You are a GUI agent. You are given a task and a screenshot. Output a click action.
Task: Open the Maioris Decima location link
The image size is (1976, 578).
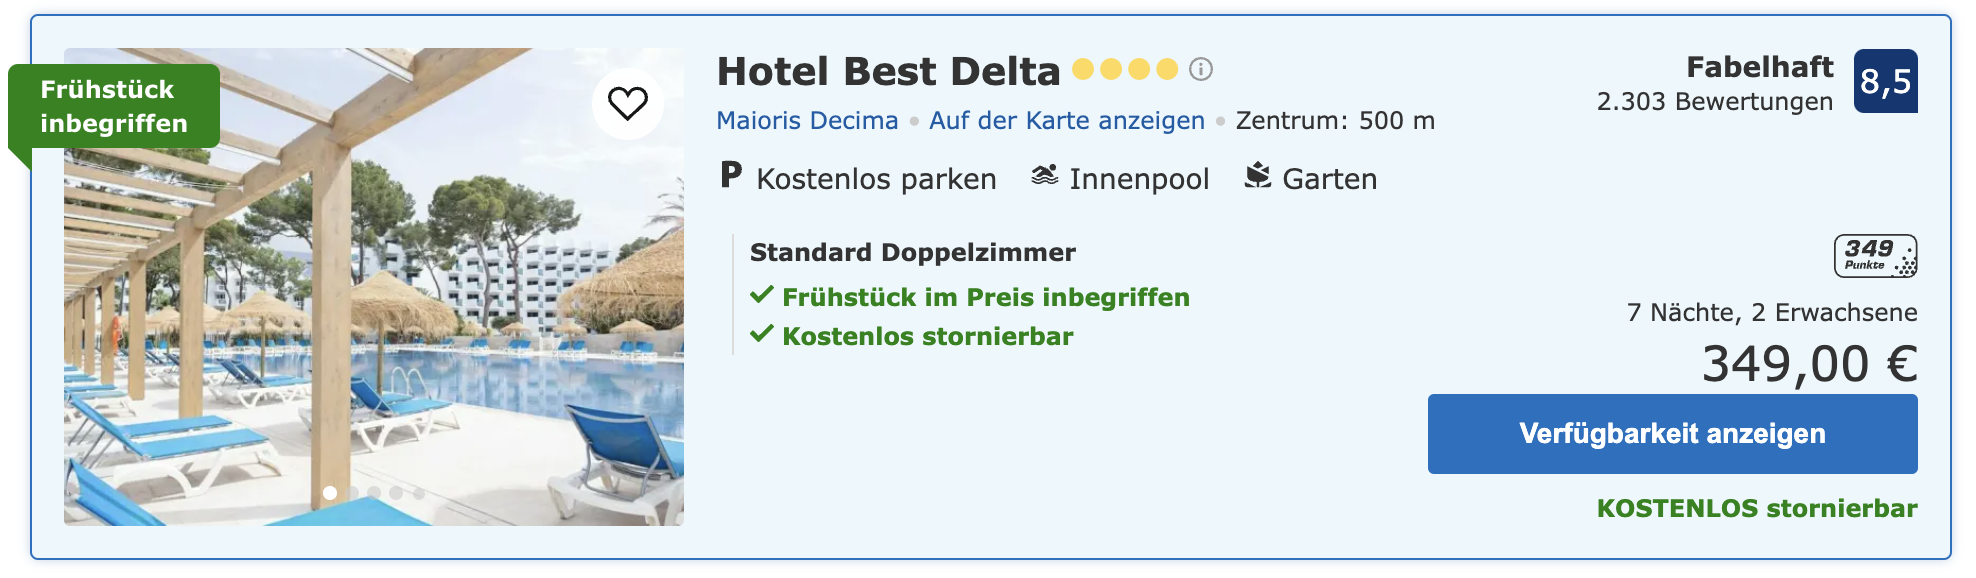click(807, 121)
